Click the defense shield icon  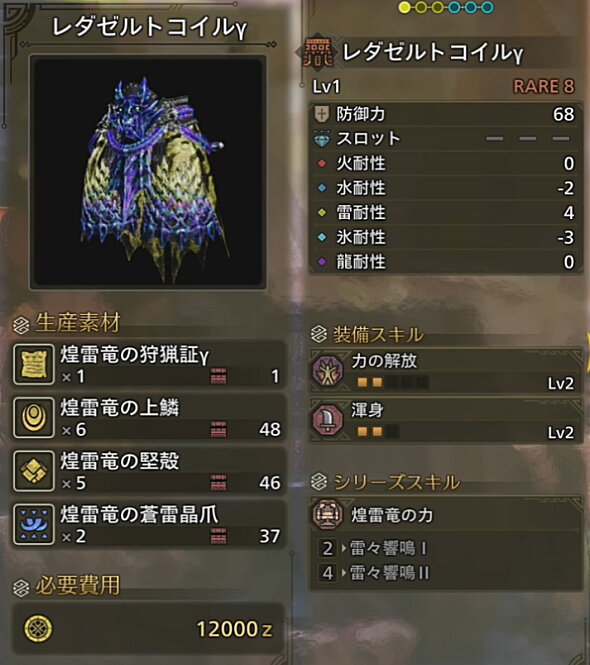(322, 114)
